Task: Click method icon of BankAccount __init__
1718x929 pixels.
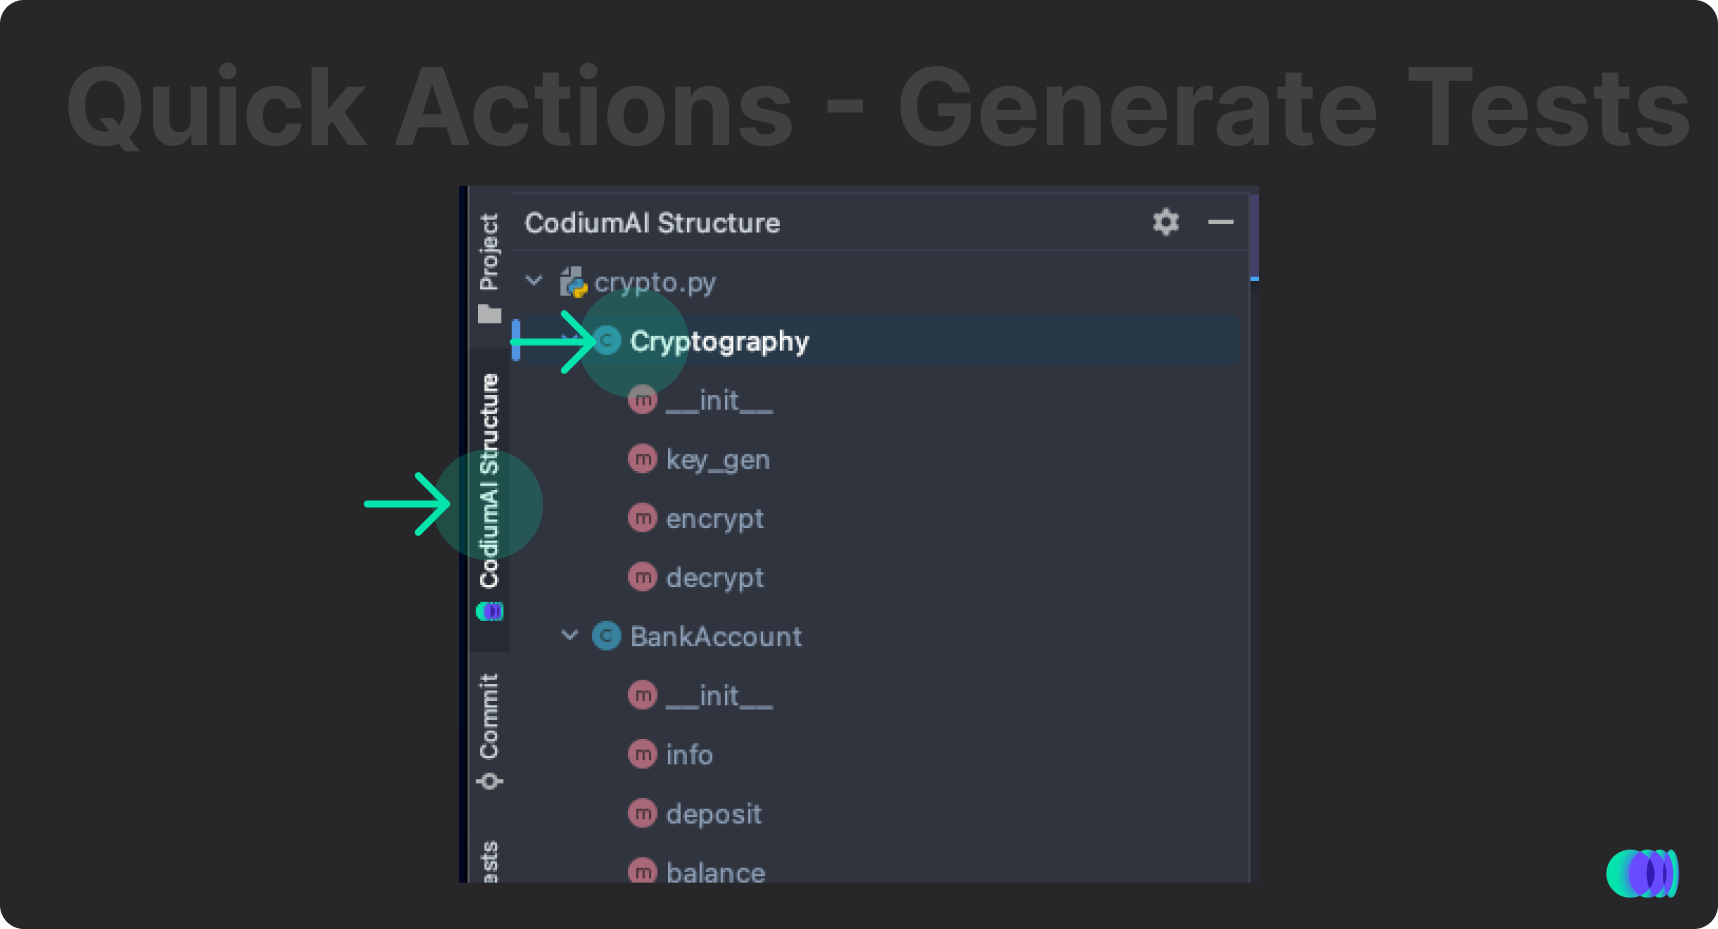Action: pos(642,695)
